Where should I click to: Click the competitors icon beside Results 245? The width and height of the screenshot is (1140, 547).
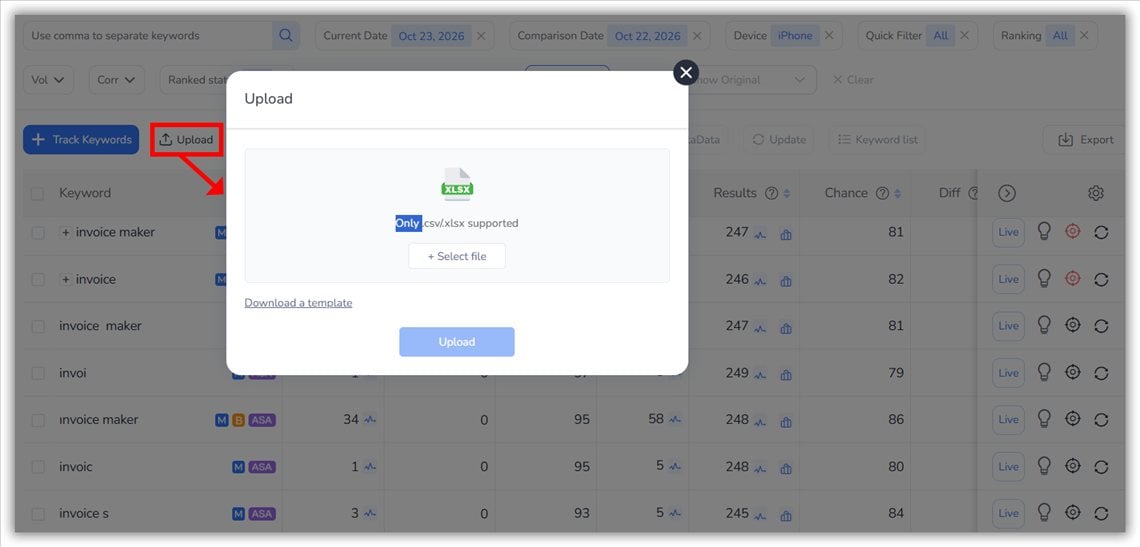coord(786,516)
